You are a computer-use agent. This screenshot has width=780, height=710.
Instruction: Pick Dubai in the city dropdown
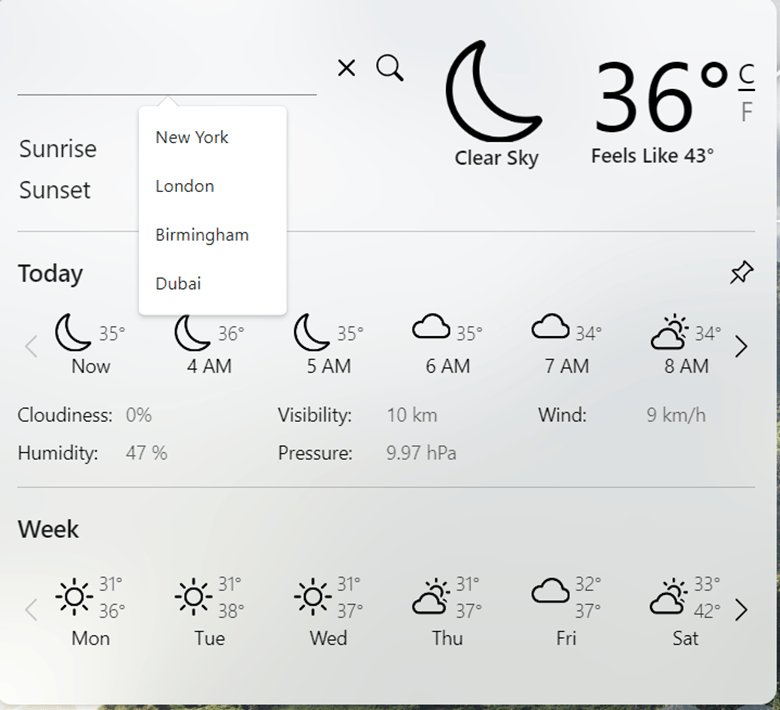coord(178,284)
